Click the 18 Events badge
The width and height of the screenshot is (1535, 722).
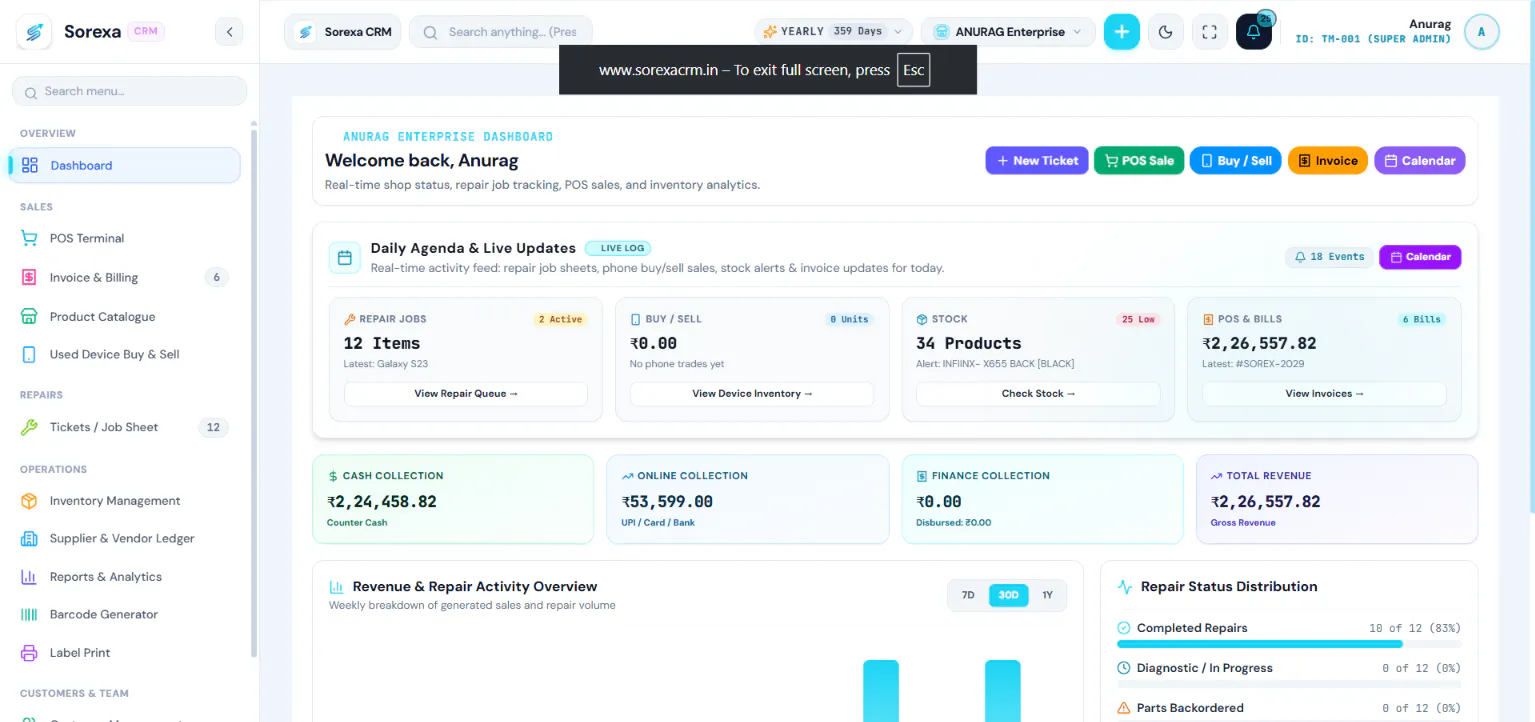[x=1329, y=257]
